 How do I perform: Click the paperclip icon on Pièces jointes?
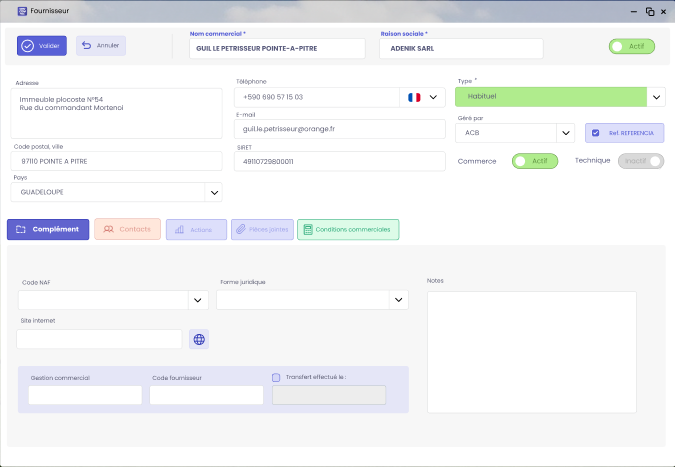pos(240,230)
